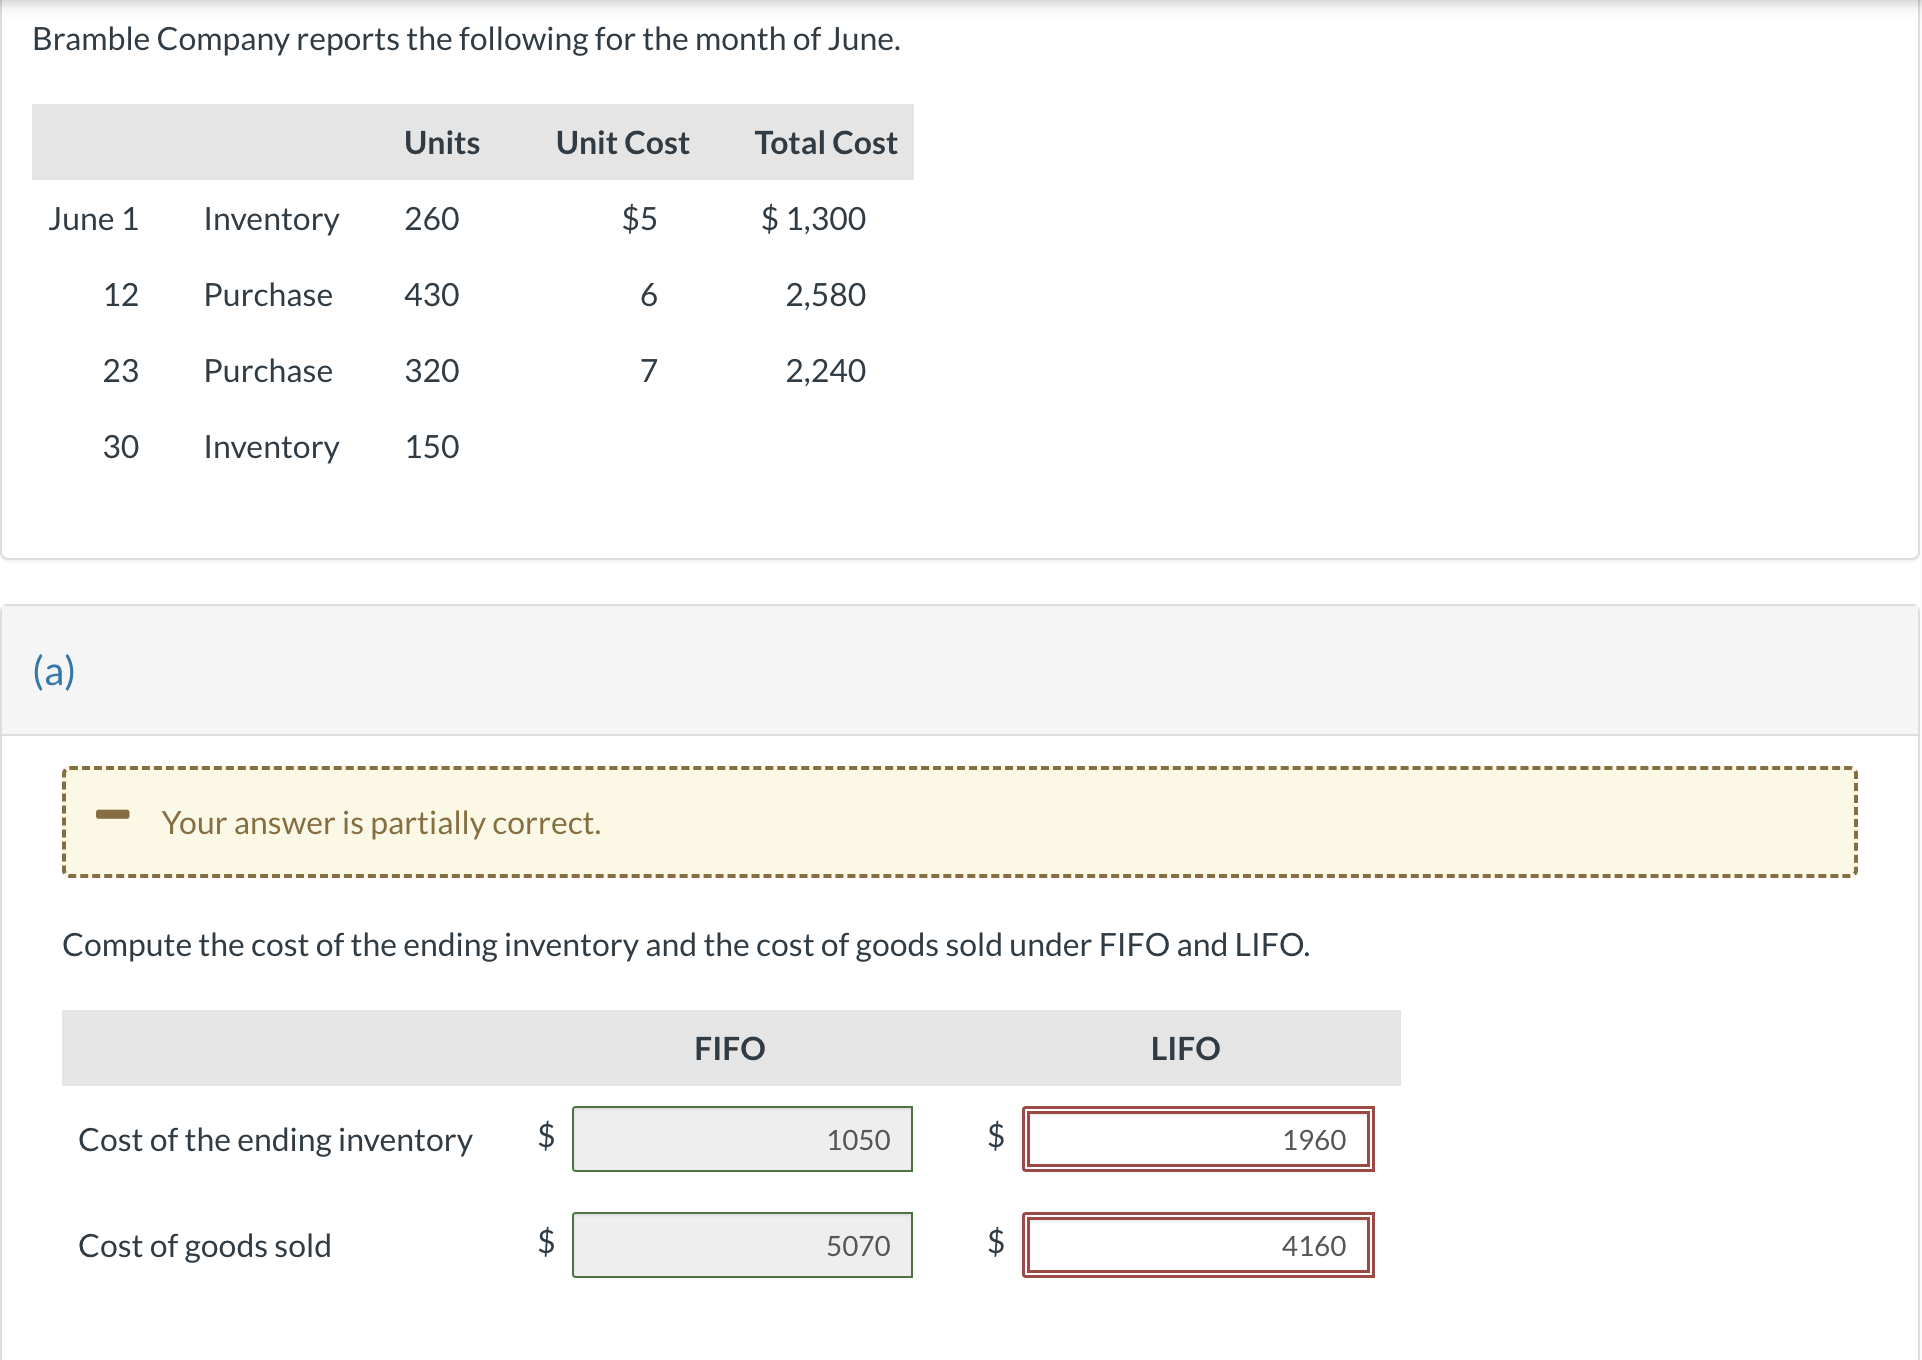Click the 'Bramble Company reports' heading text

point(466,39)
